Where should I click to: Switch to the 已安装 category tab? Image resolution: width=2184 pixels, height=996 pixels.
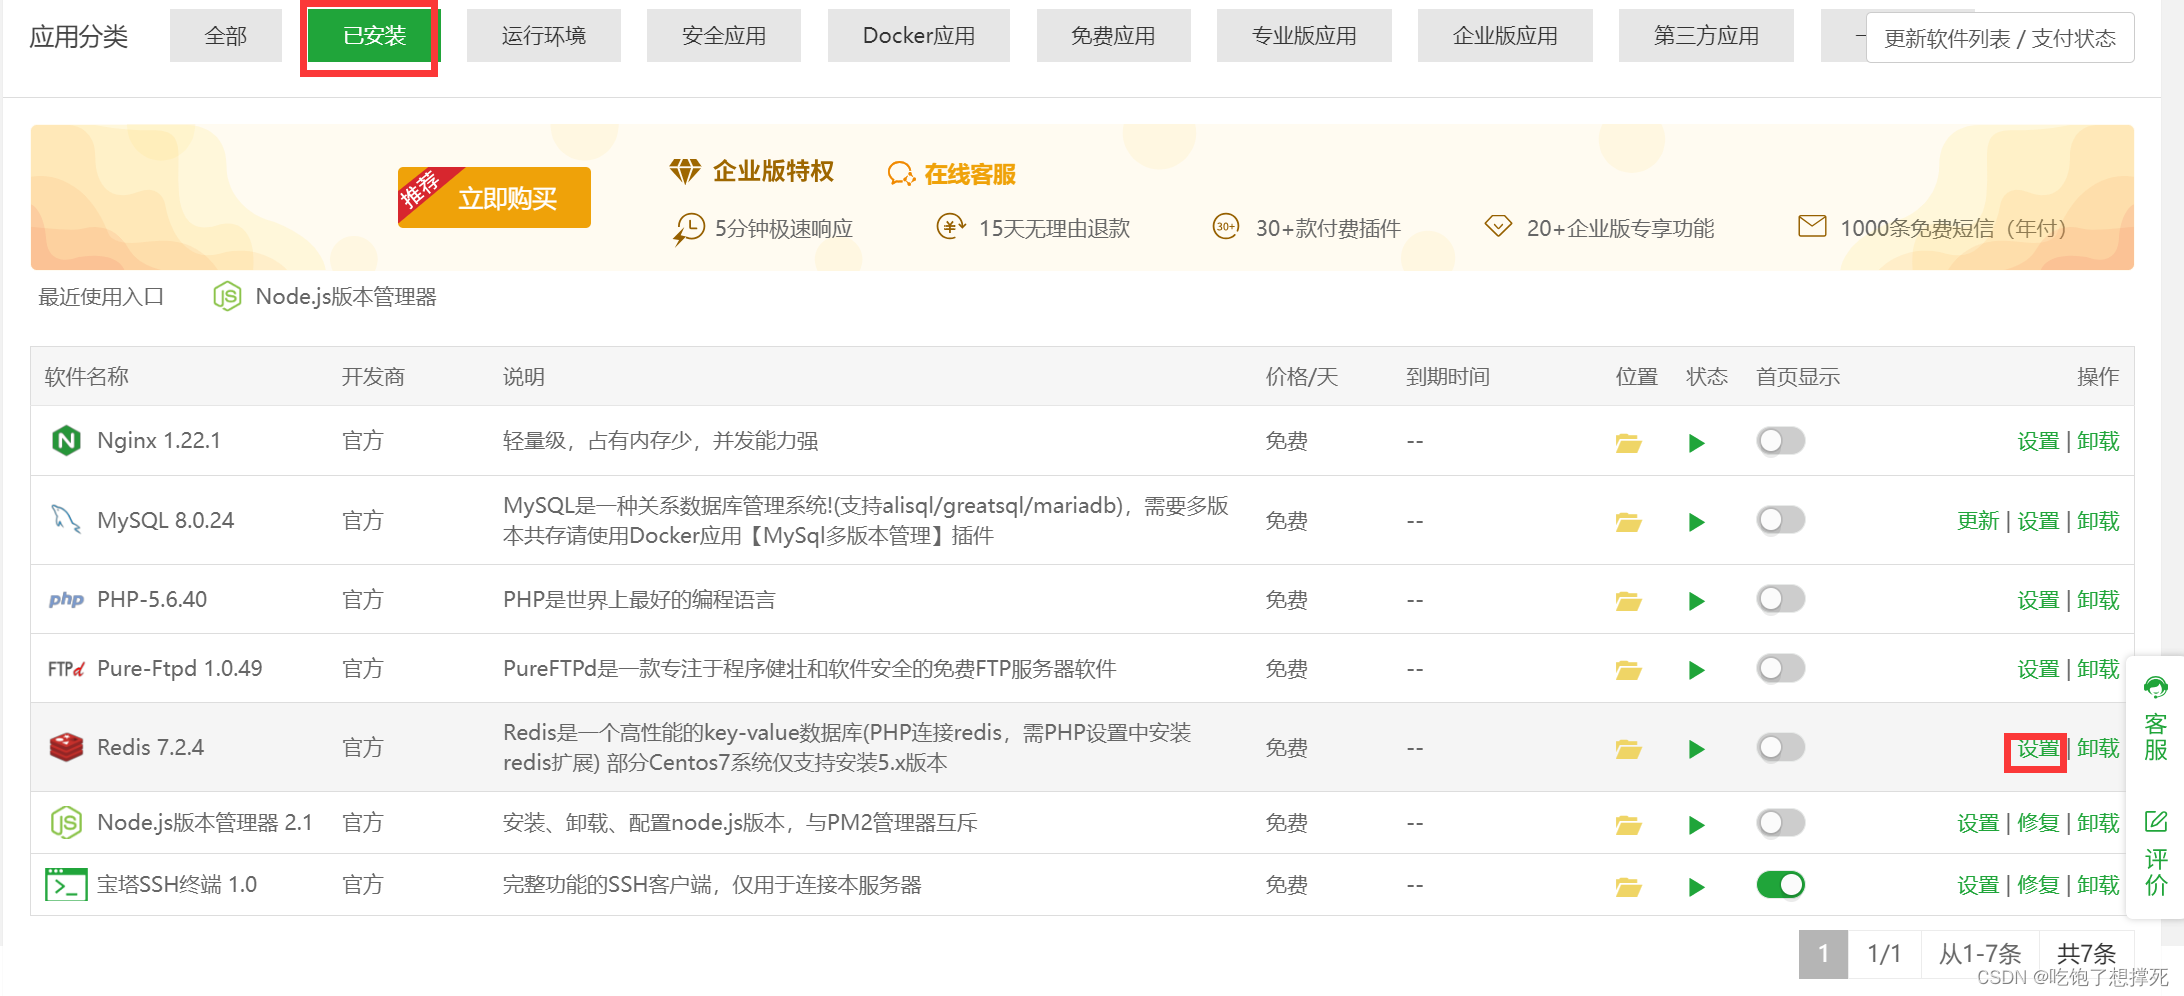pyautogui.click(x=373, y=36)
